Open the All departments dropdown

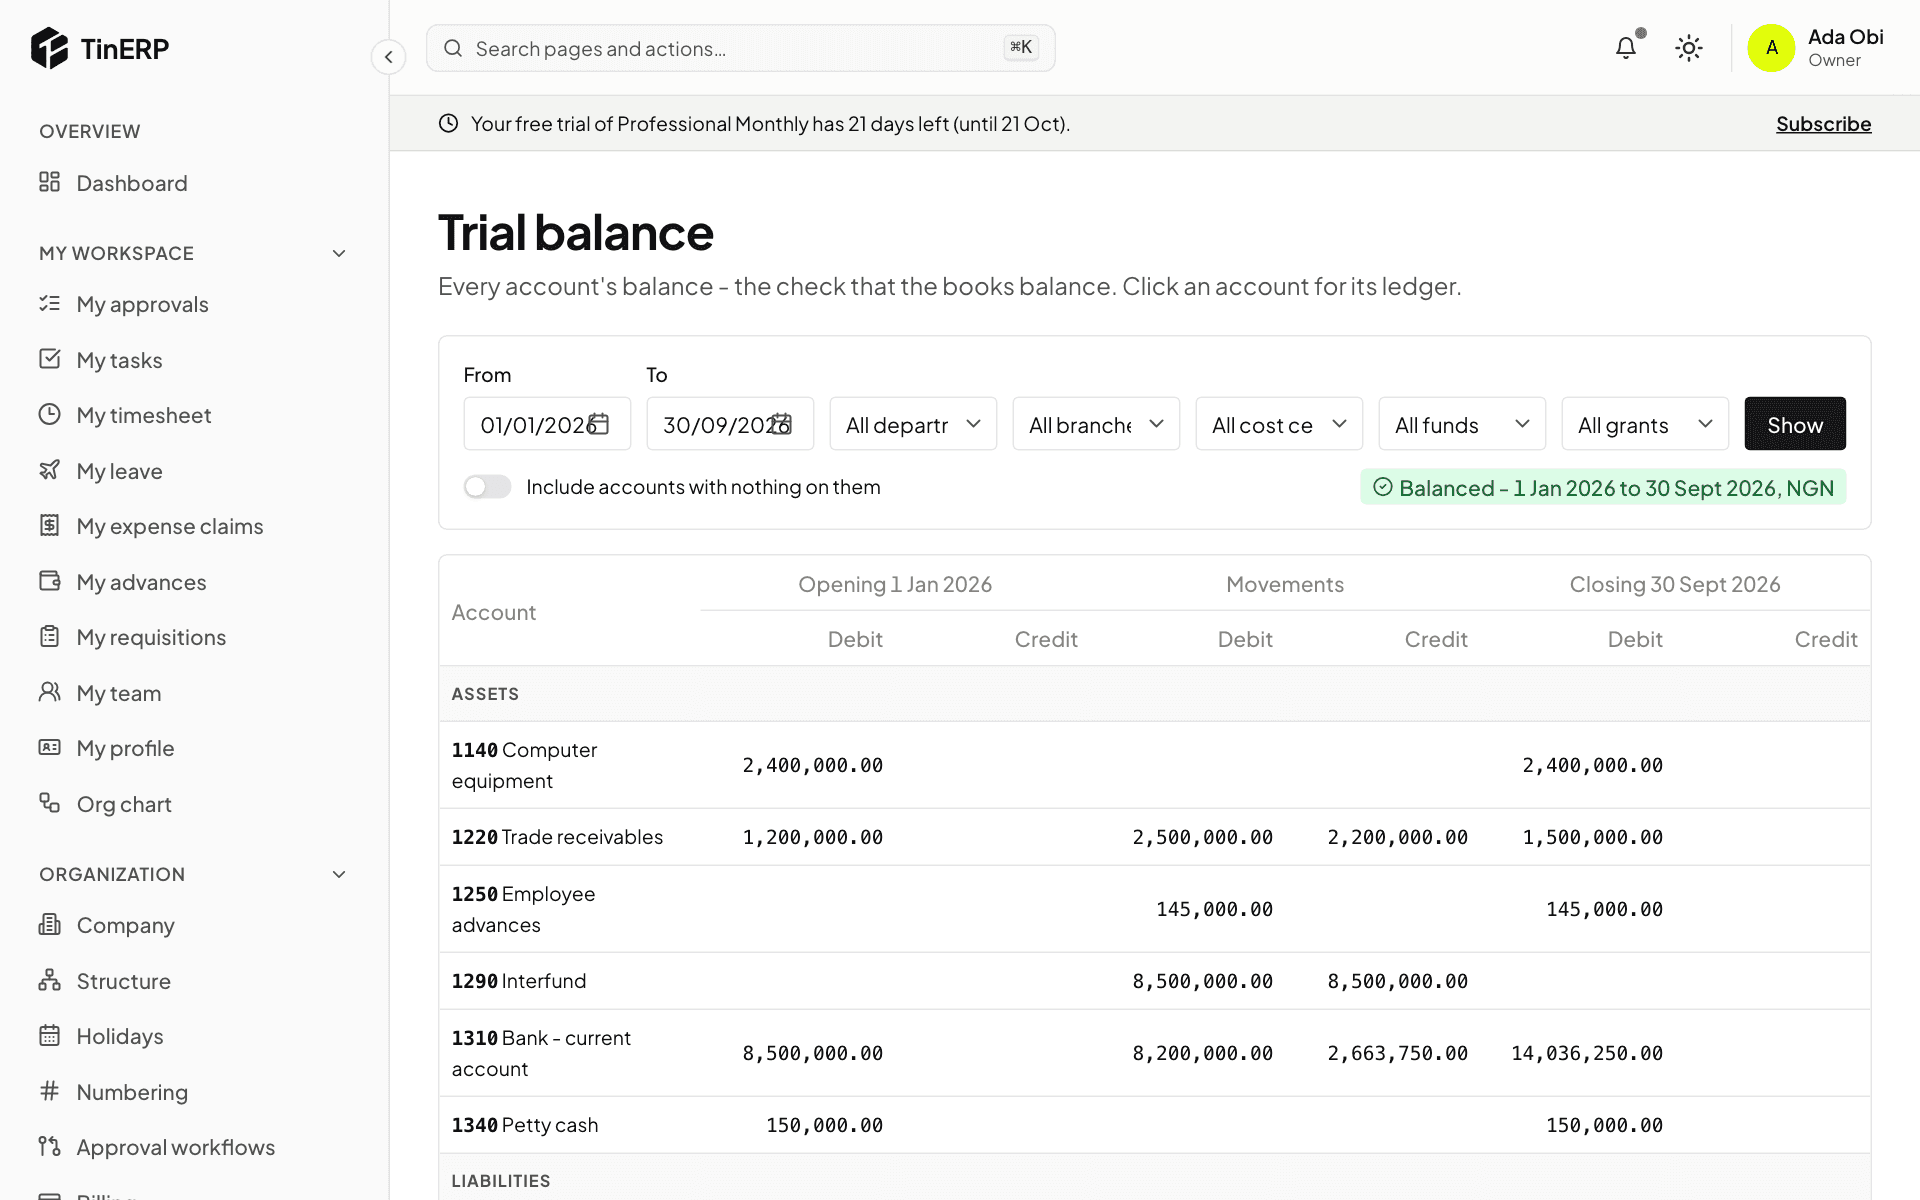pos(913,424)
